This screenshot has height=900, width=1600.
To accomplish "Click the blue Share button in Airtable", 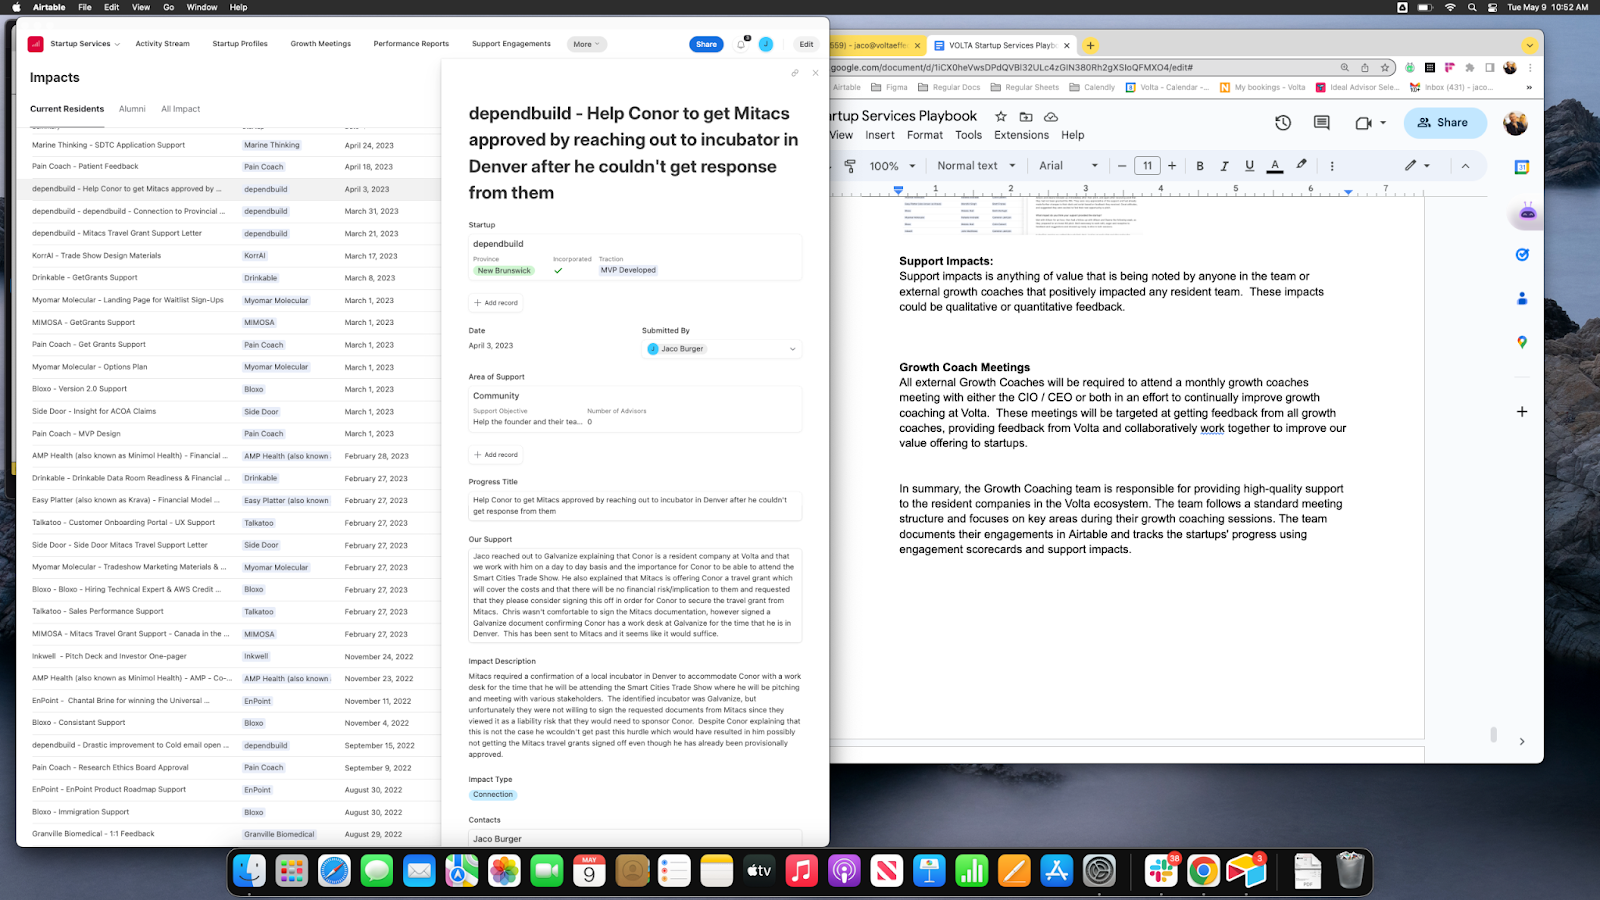I will [706, 44].
